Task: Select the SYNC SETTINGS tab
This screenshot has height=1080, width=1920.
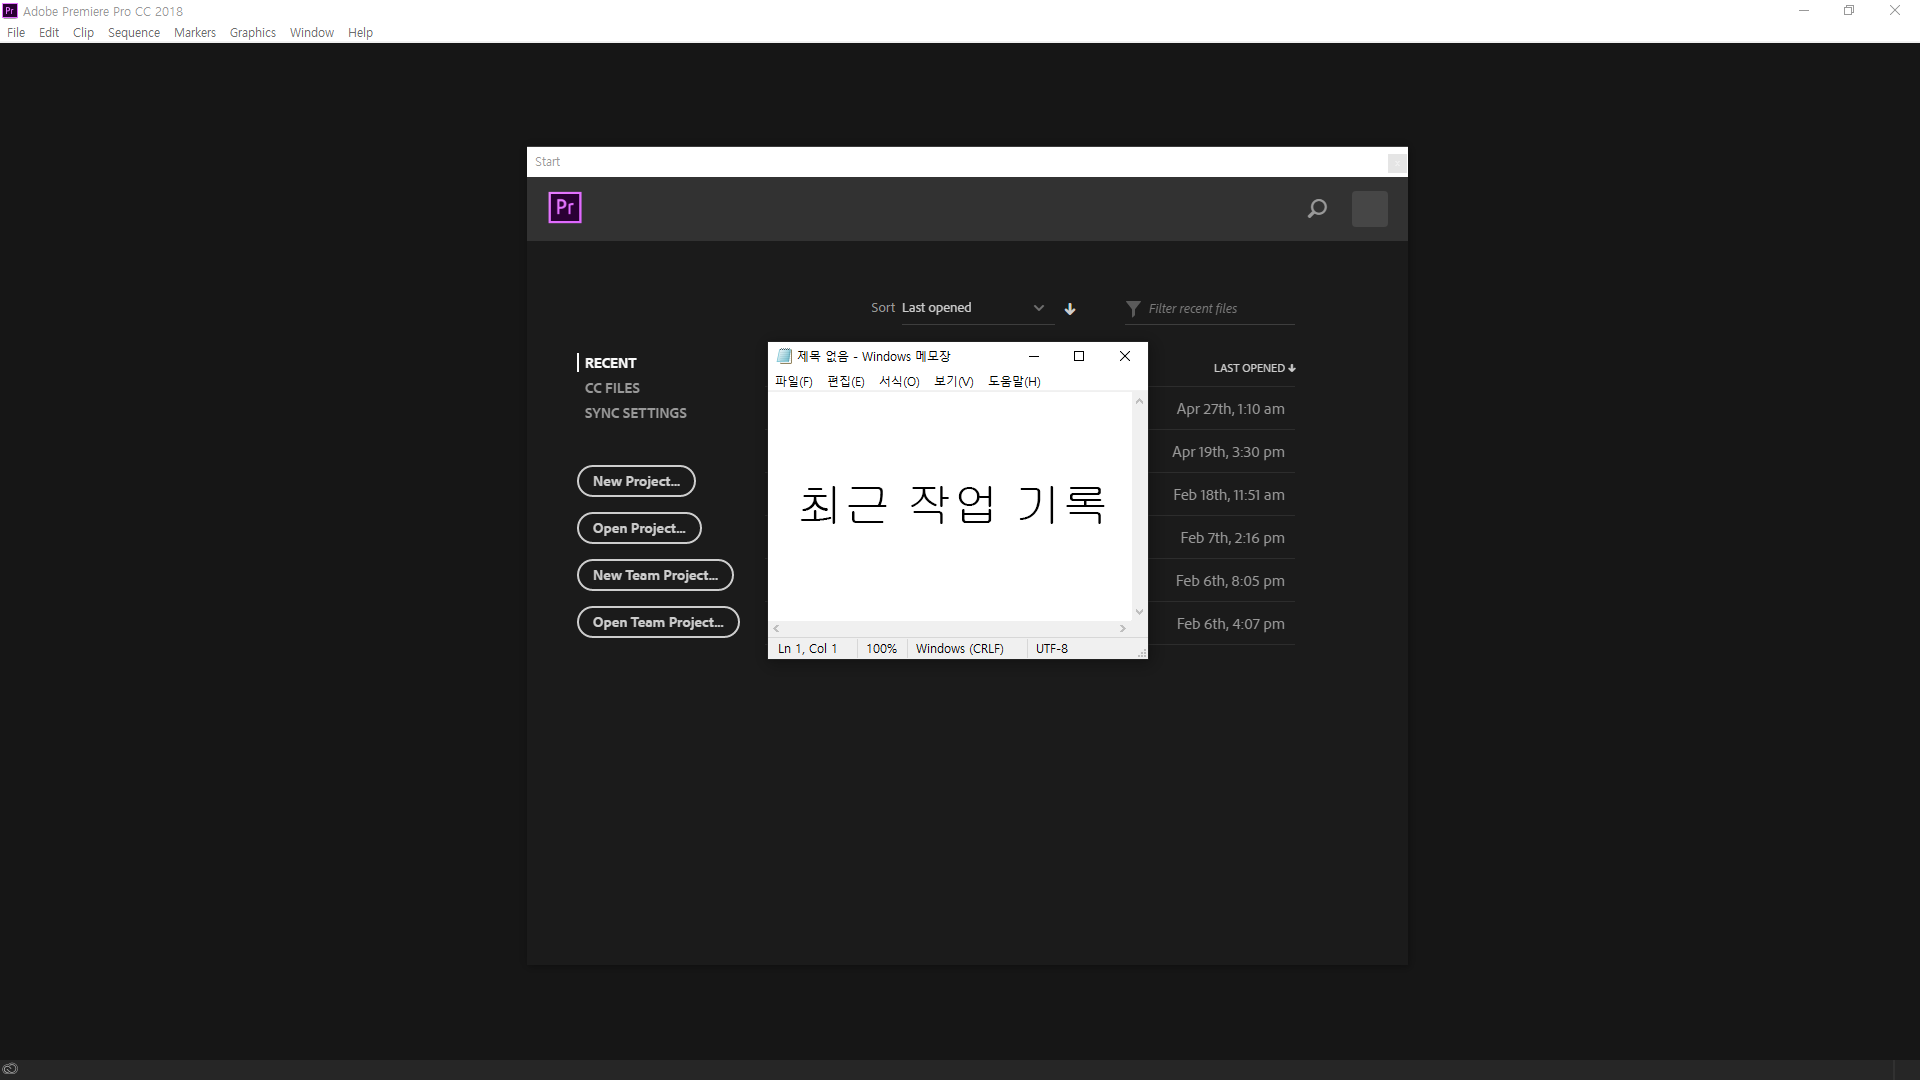Action: coord(635,413)
